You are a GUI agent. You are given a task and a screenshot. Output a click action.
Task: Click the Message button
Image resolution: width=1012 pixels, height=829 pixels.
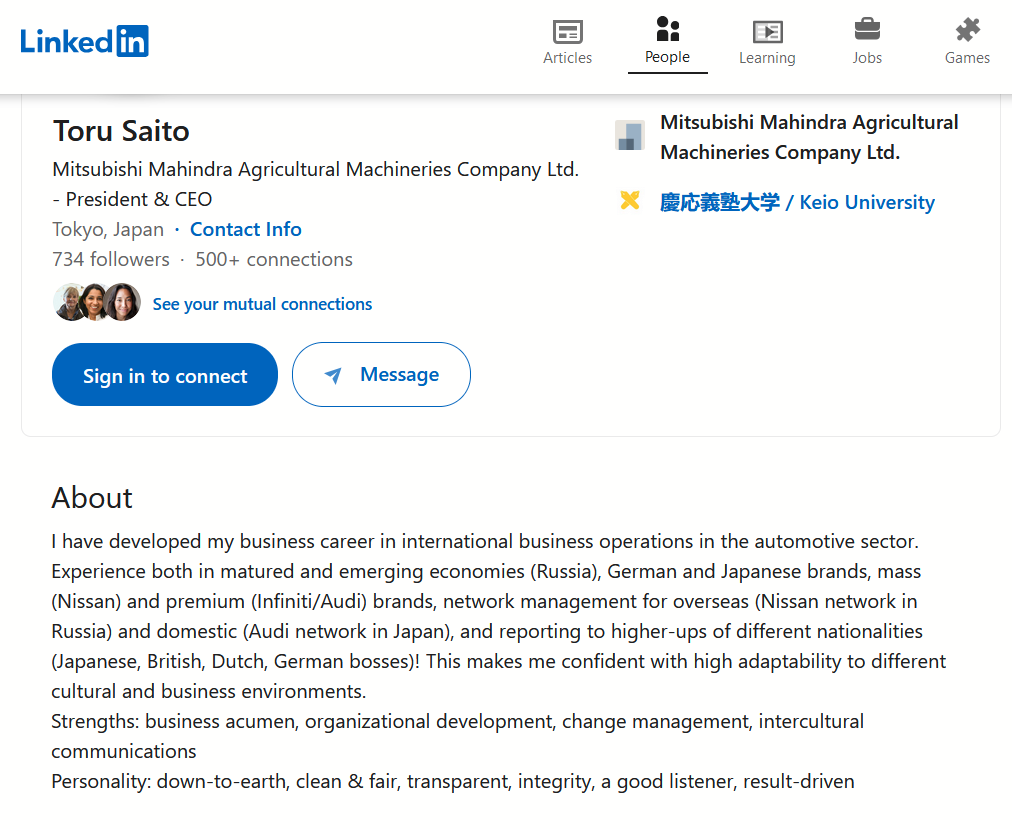coord(381,374)
